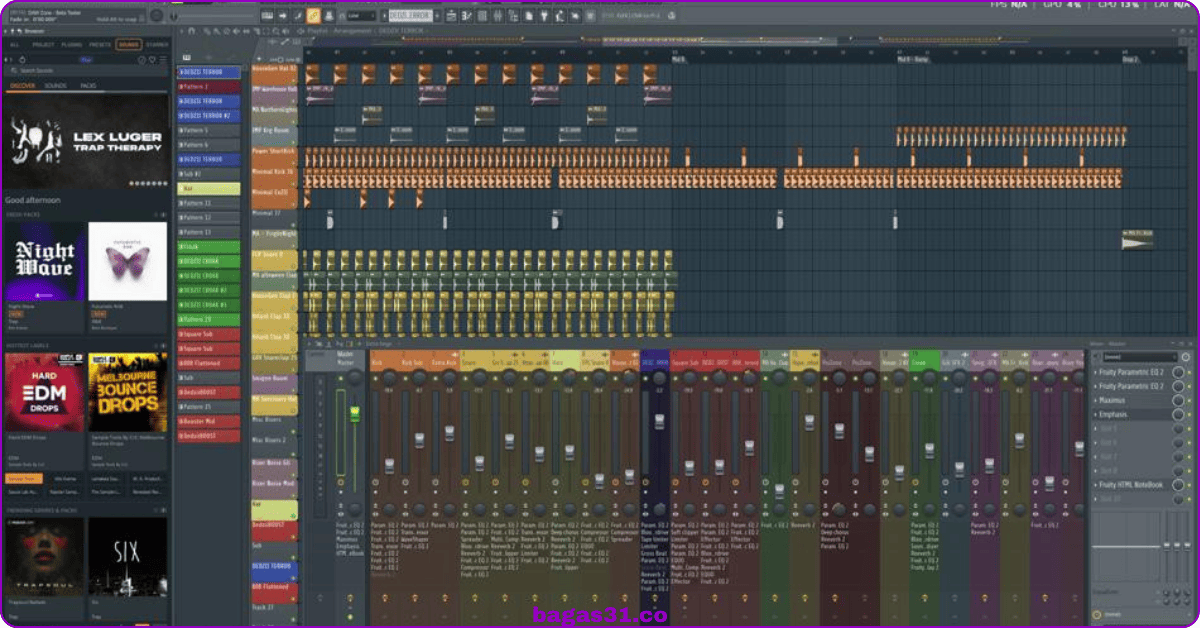This screenshot has height=628, width=1200.
Task: Toggle Maximus effect slot enable LED
Action: tap(1190, 400)
